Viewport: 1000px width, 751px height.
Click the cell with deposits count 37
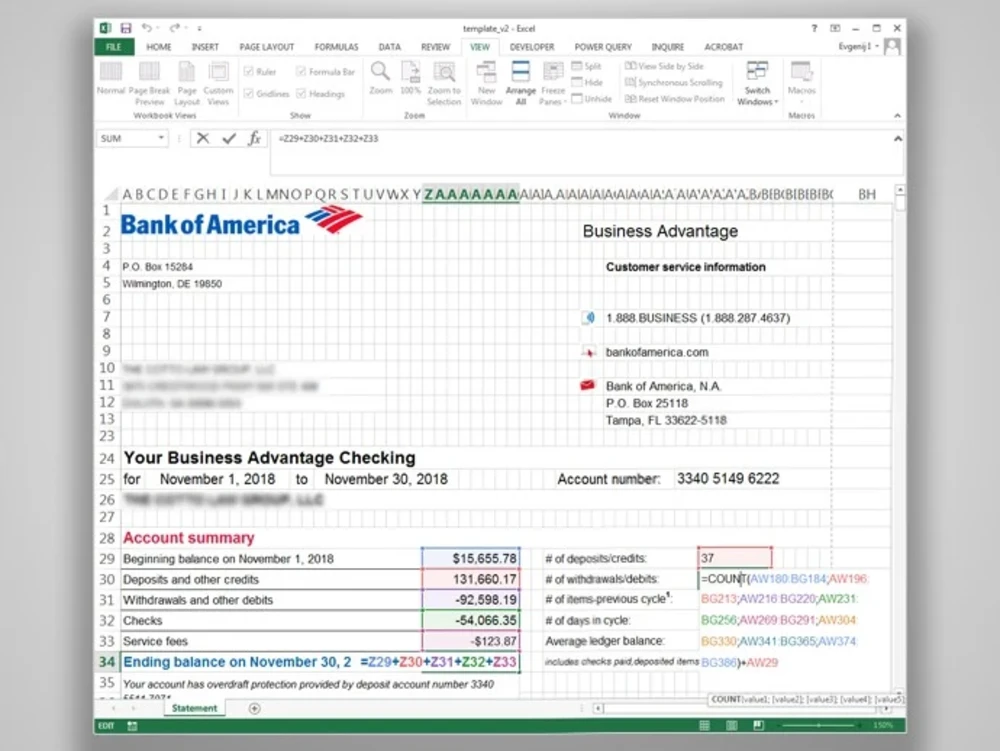point(735,558)
